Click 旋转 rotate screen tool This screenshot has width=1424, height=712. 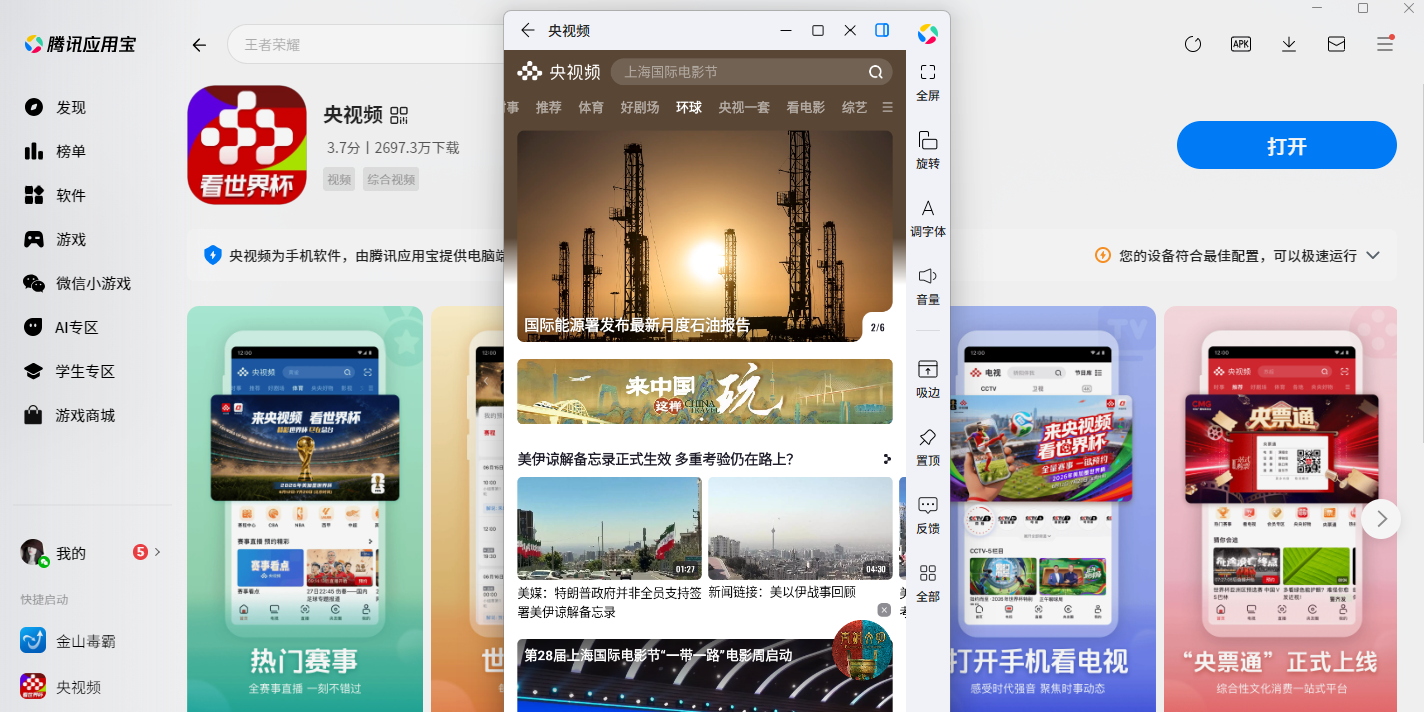928,150
